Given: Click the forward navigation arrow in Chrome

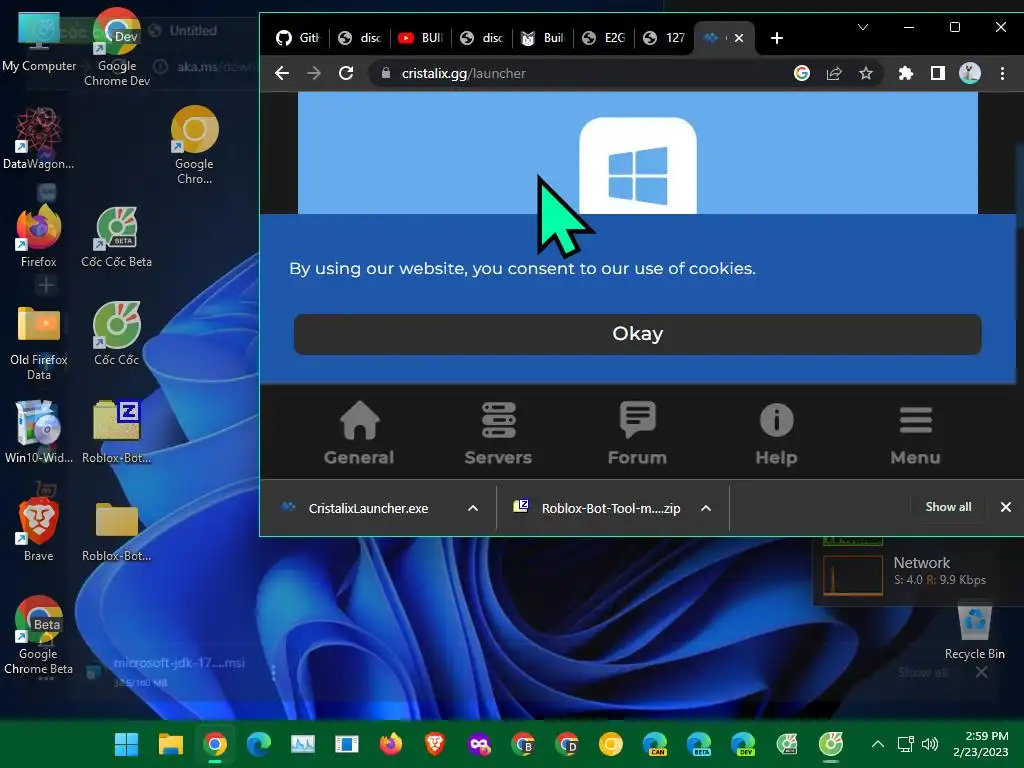Looking at the screenshot, I should [314, 73].
